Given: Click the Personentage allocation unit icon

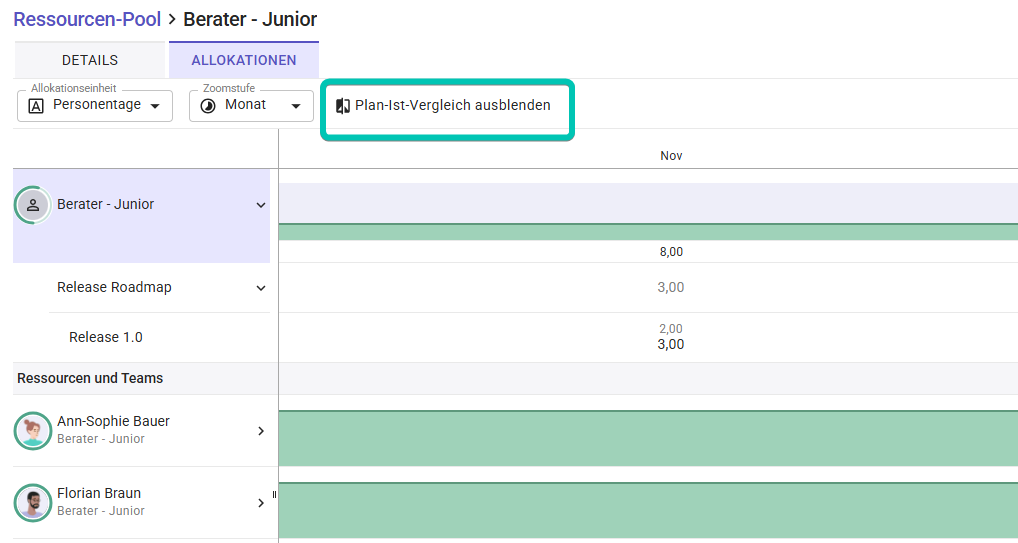Looking at the screenshot, I should 36,106.
